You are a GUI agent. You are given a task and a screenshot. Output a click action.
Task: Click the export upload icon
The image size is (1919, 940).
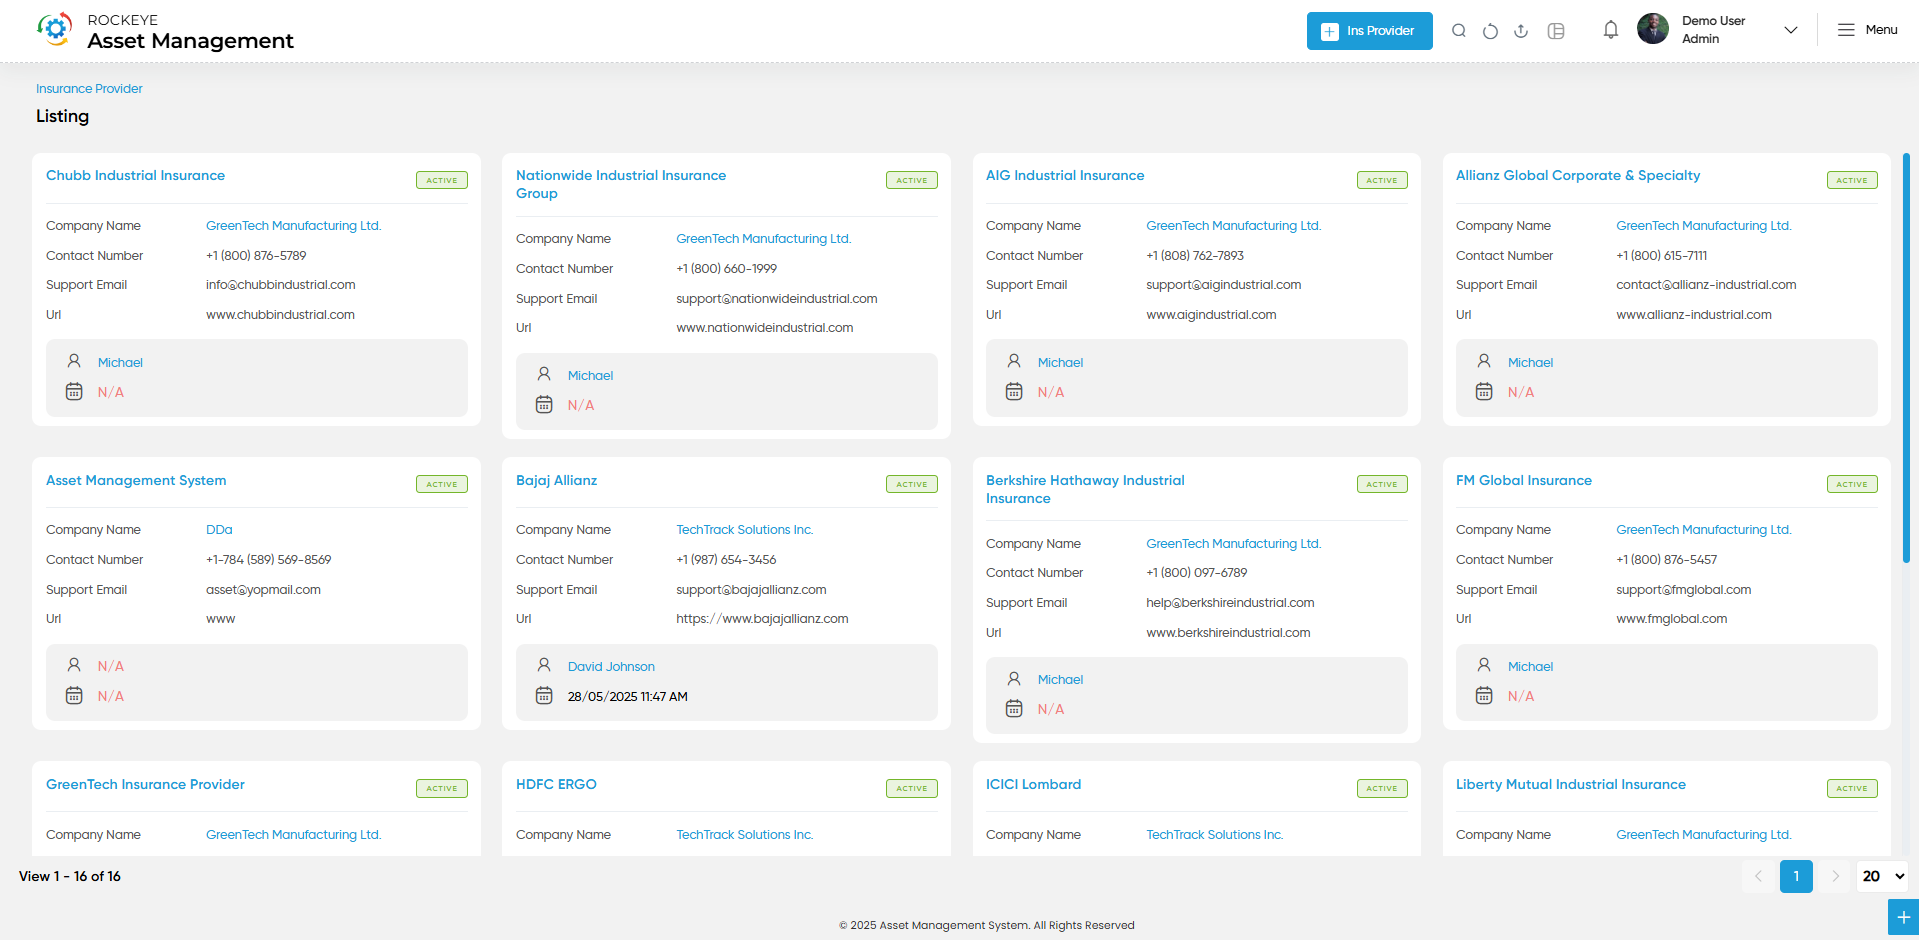[1521, 31]
